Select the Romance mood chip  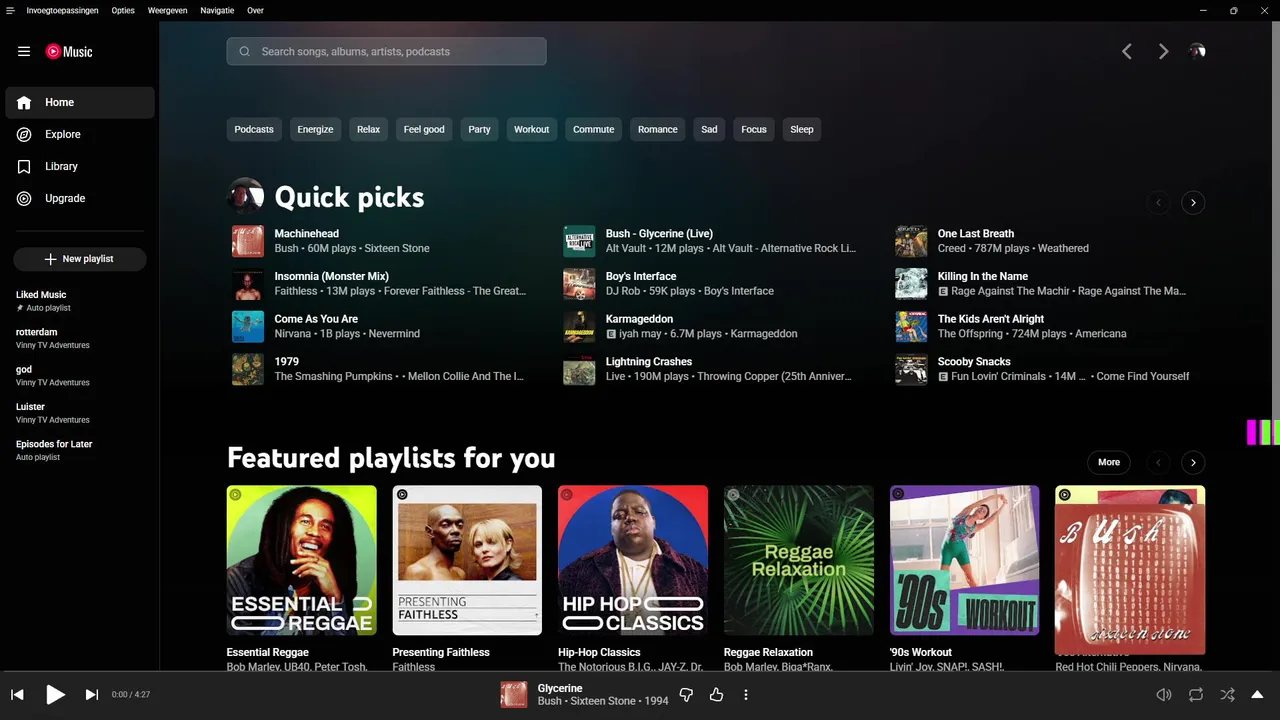[x=658, y=129]
